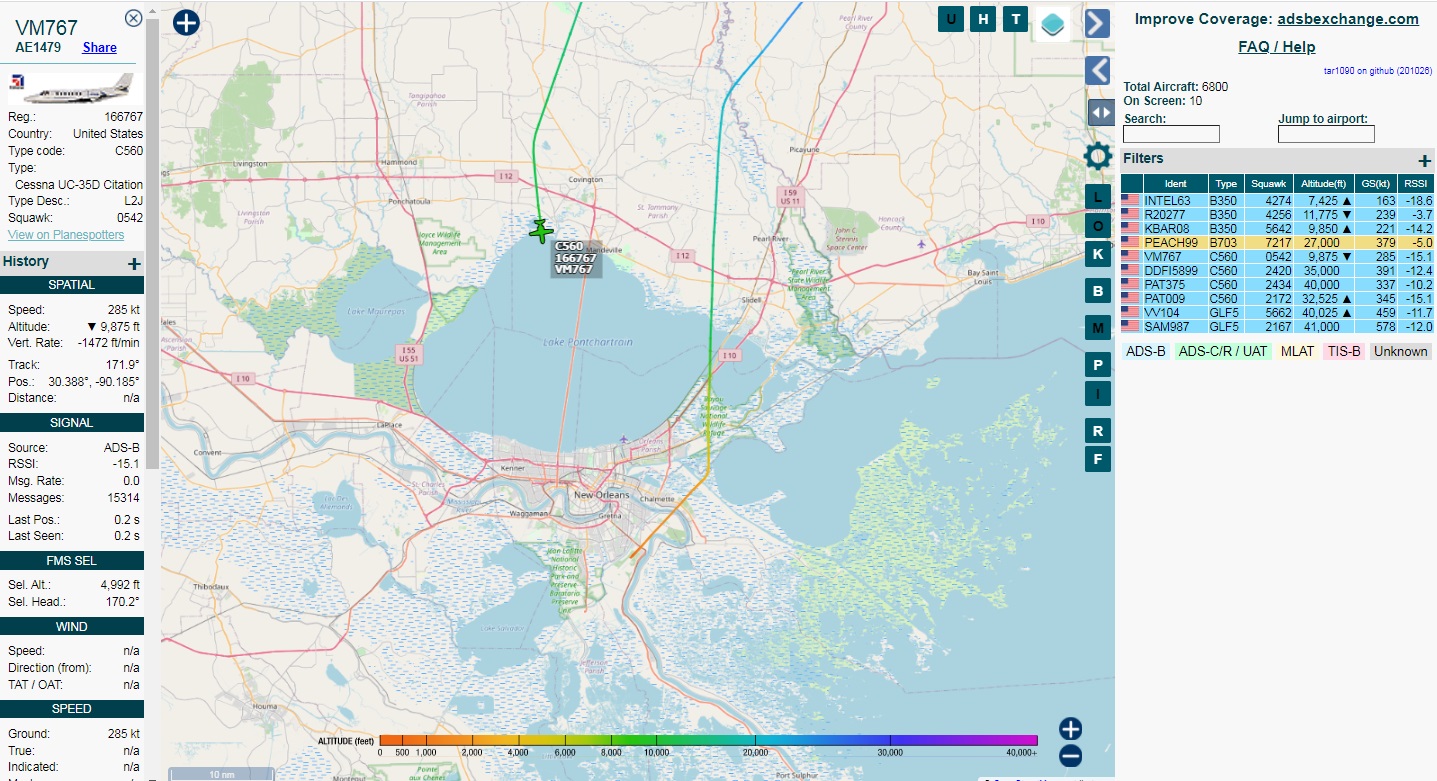Toggle the O map option button
The image size is (1437, 781).
pos(1098,226)
